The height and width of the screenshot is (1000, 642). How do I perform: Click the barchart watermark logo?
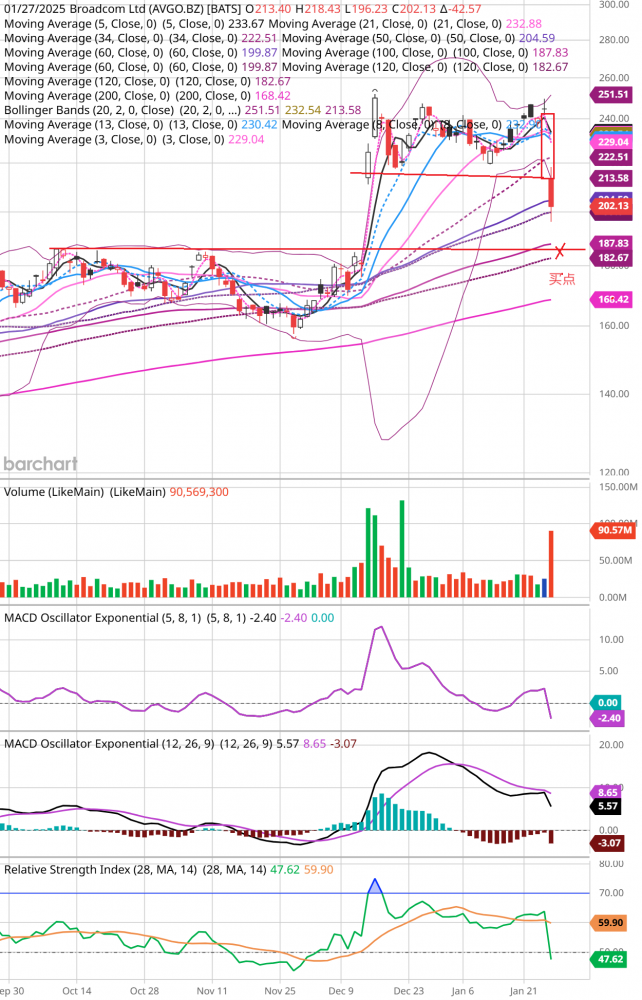(40, 464)
